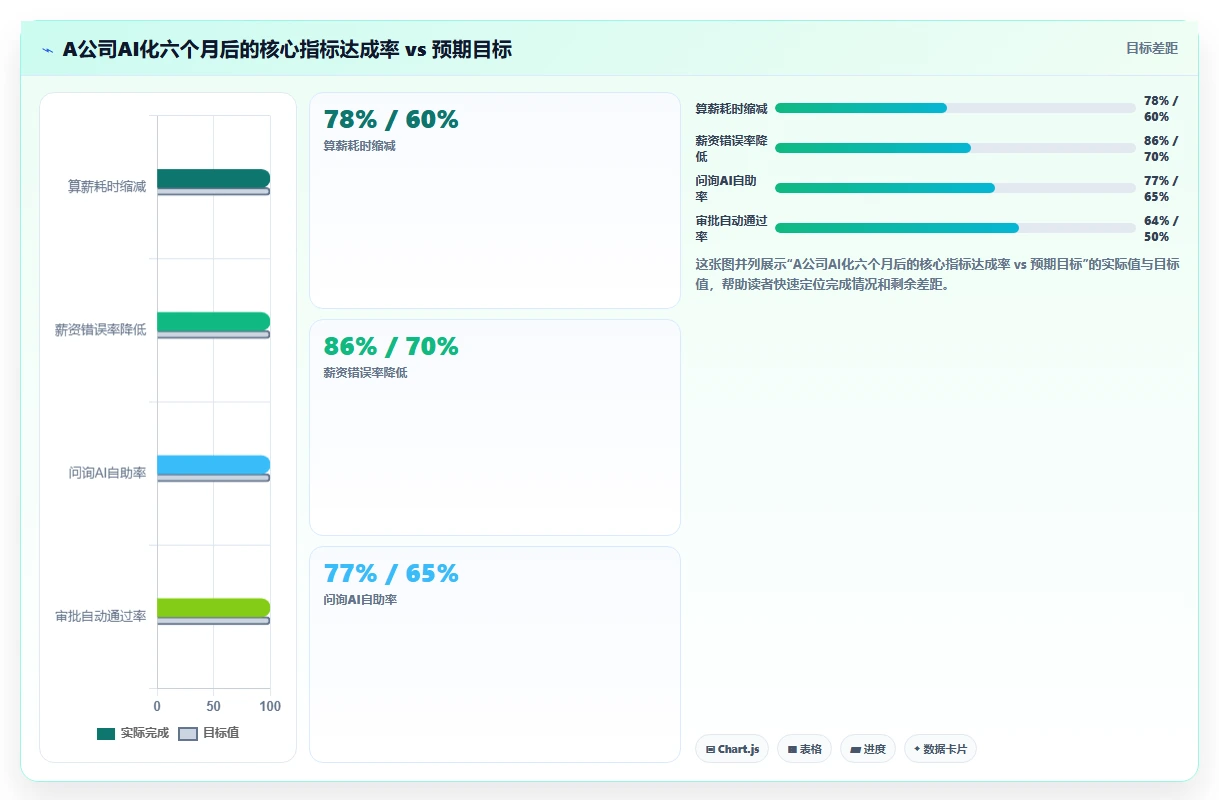
Task: Click the 问询AI自助率 progress bar
Action: coord(955,188)
